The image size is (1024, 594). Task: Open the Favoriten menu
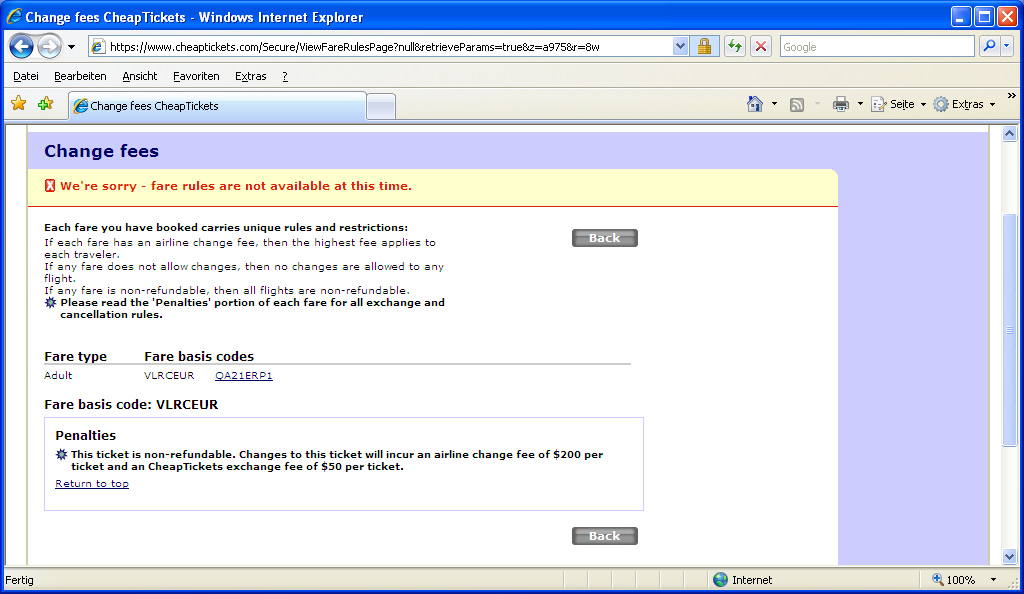click(x=196, y=76)
